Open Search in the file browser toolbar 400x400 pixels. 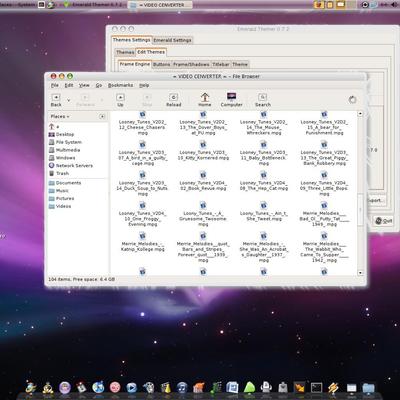coord(263,100)
